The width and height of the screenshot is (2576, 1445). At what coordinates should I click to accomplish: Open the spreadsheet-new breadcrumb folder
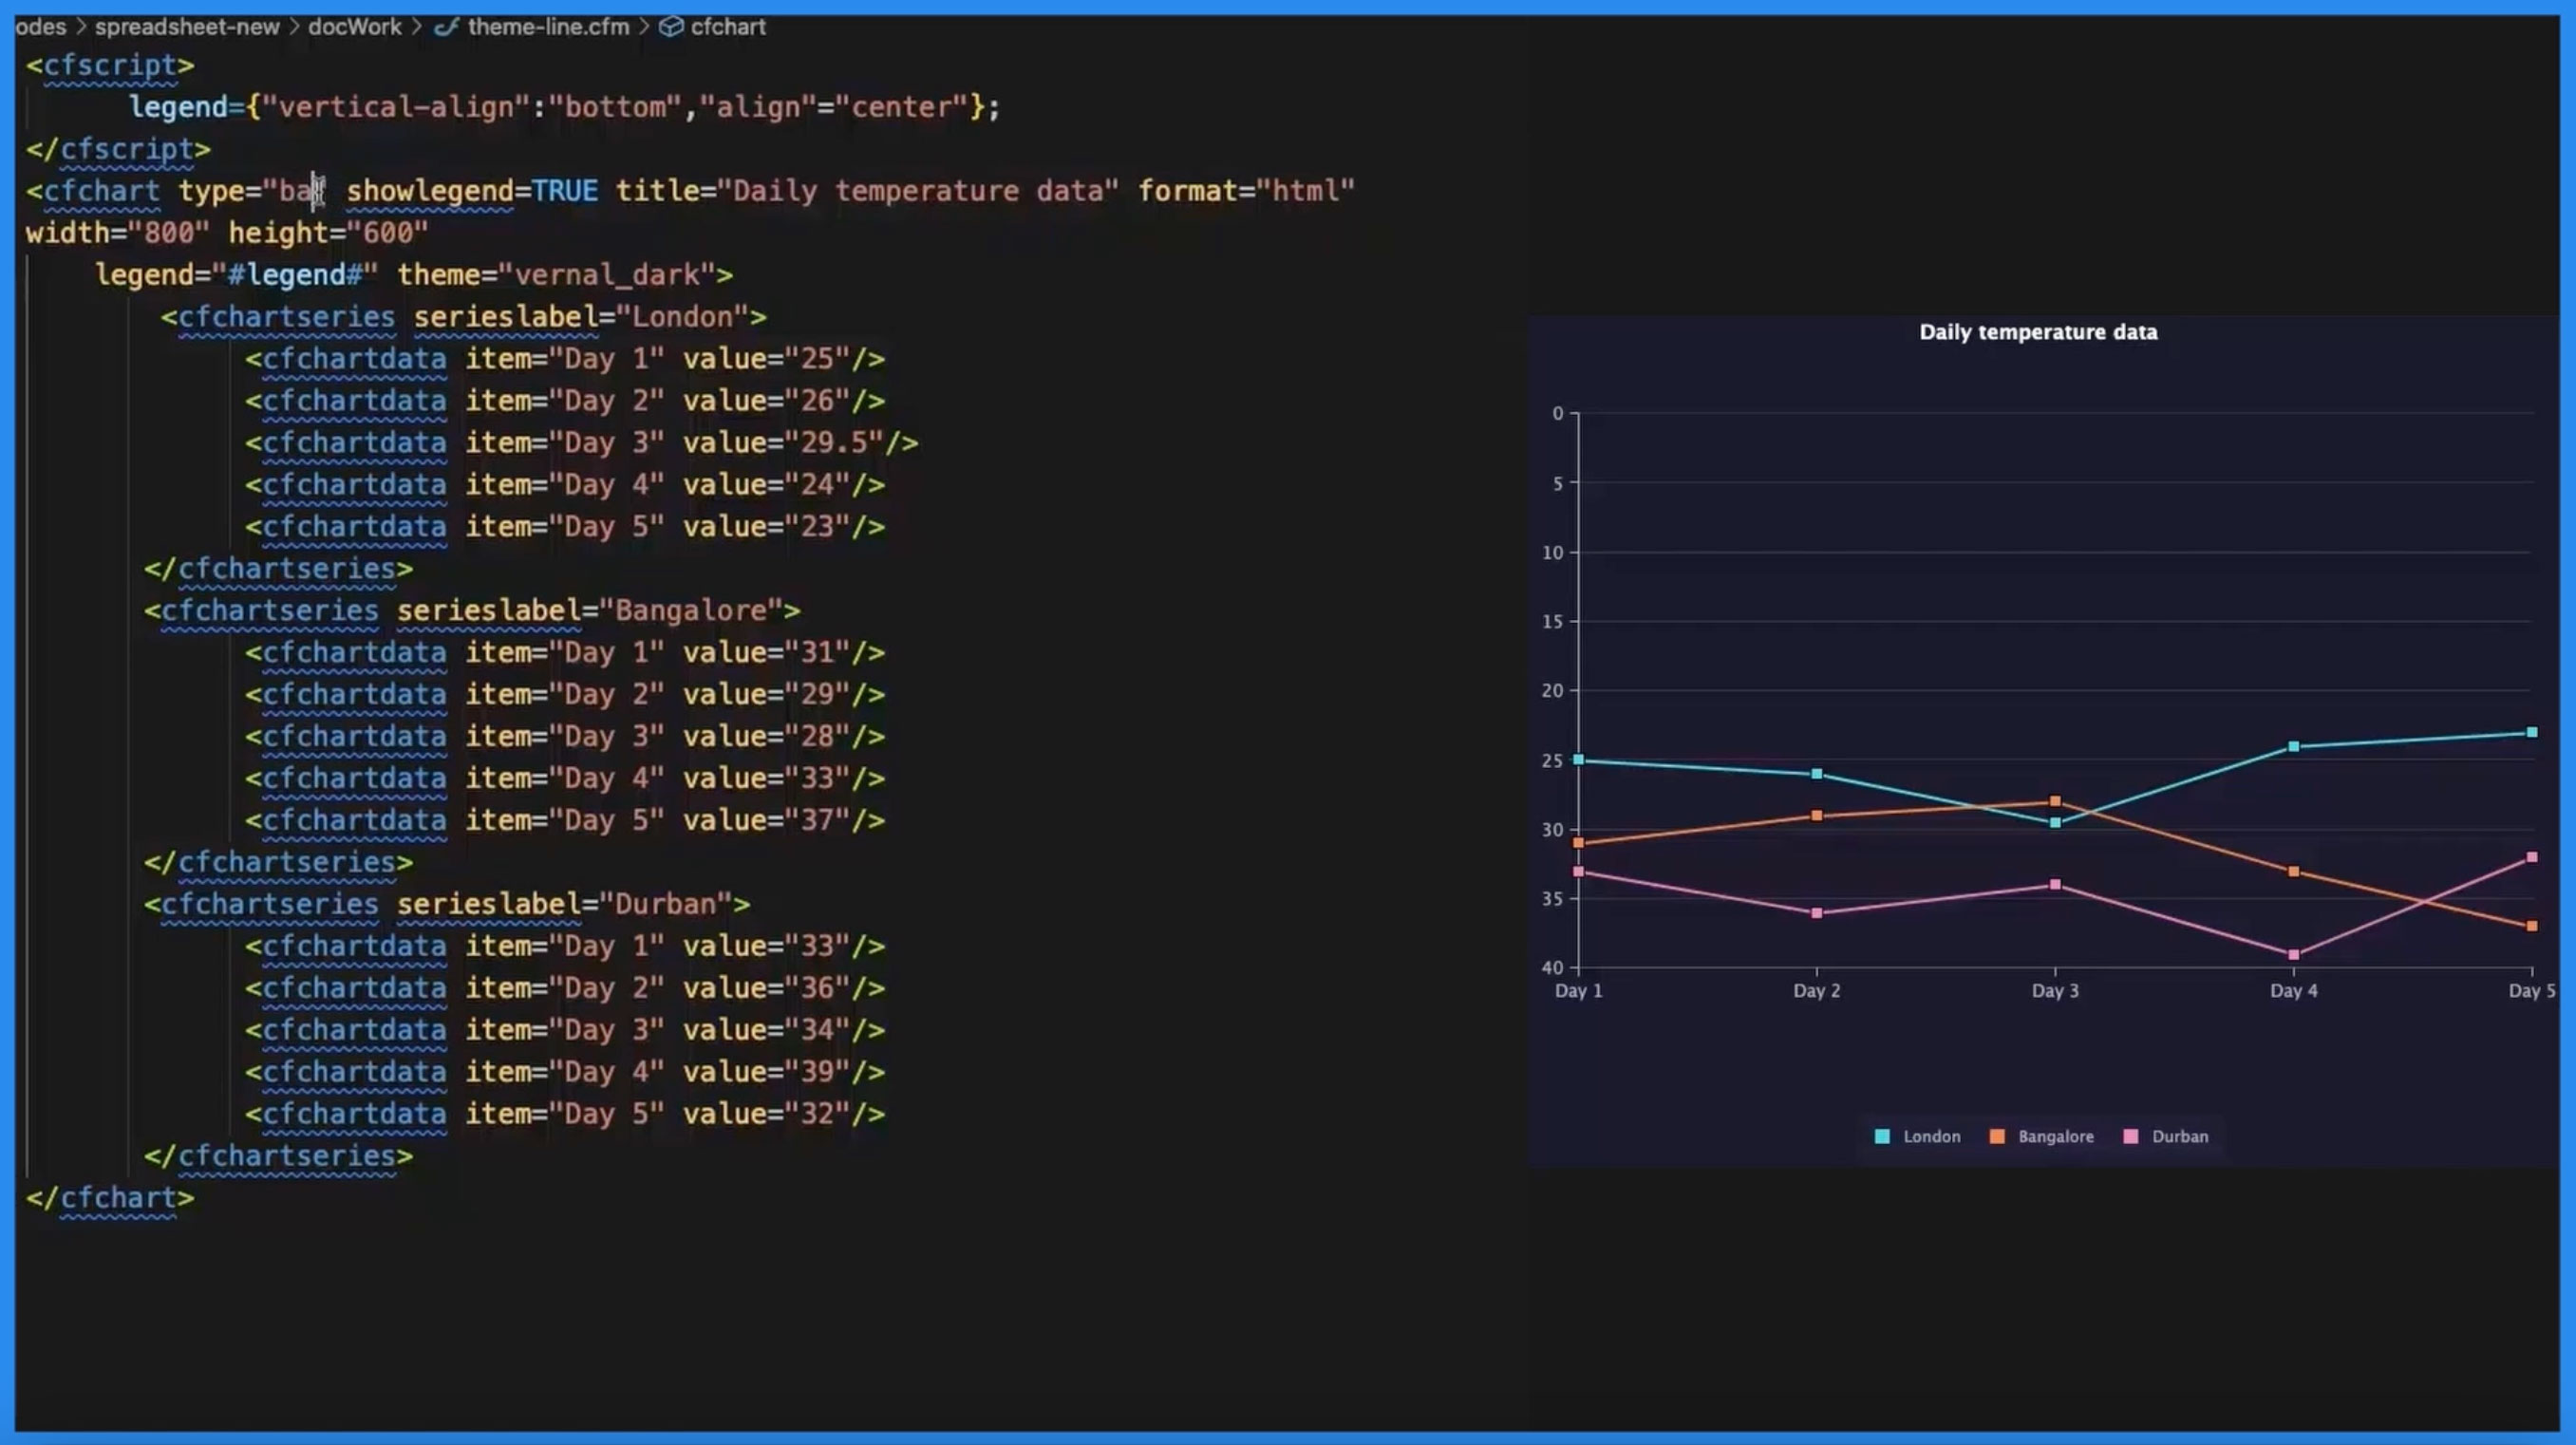[187, 27]
